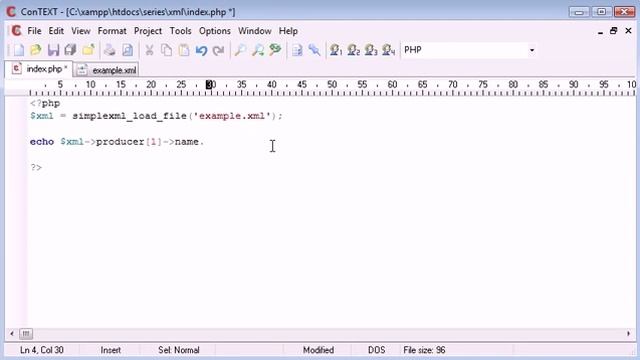Open the View menu
The height and width of the screenshot is (360, 640).
tap(81, 31)
